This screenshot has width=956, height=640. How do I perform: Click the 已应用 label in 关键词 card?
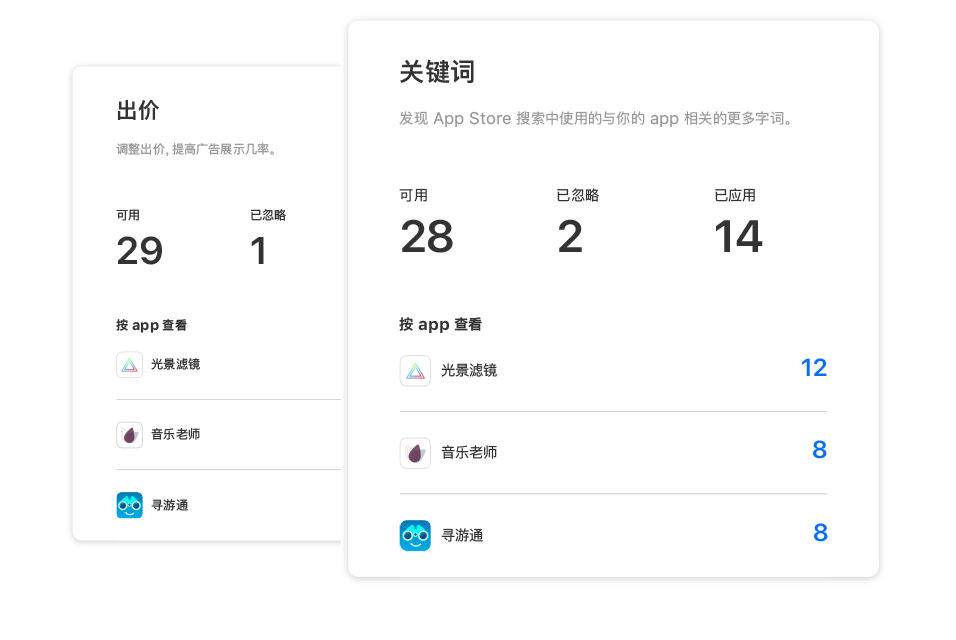(x=735, y=195)
